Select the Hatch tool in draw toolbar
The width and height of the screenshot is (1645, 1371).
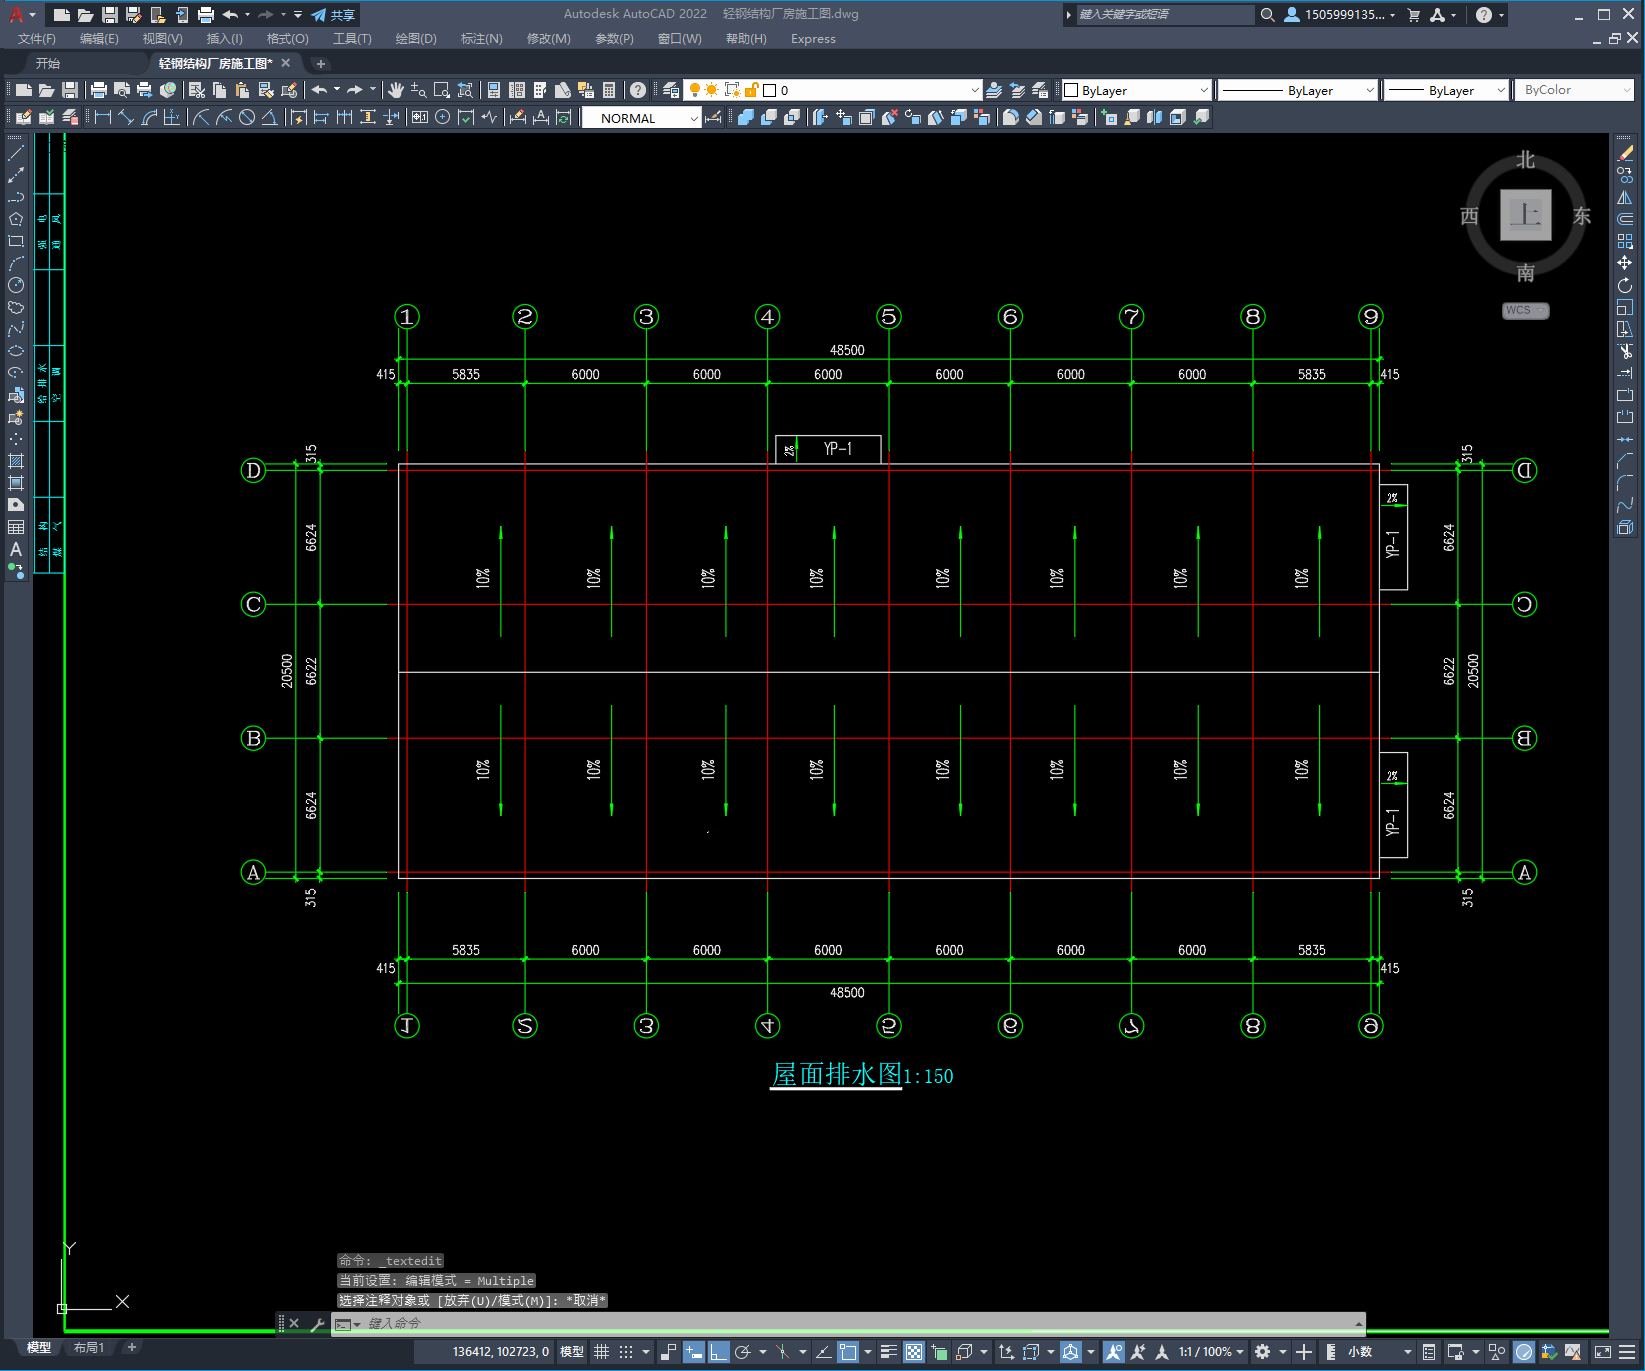(x=16, y=461)
